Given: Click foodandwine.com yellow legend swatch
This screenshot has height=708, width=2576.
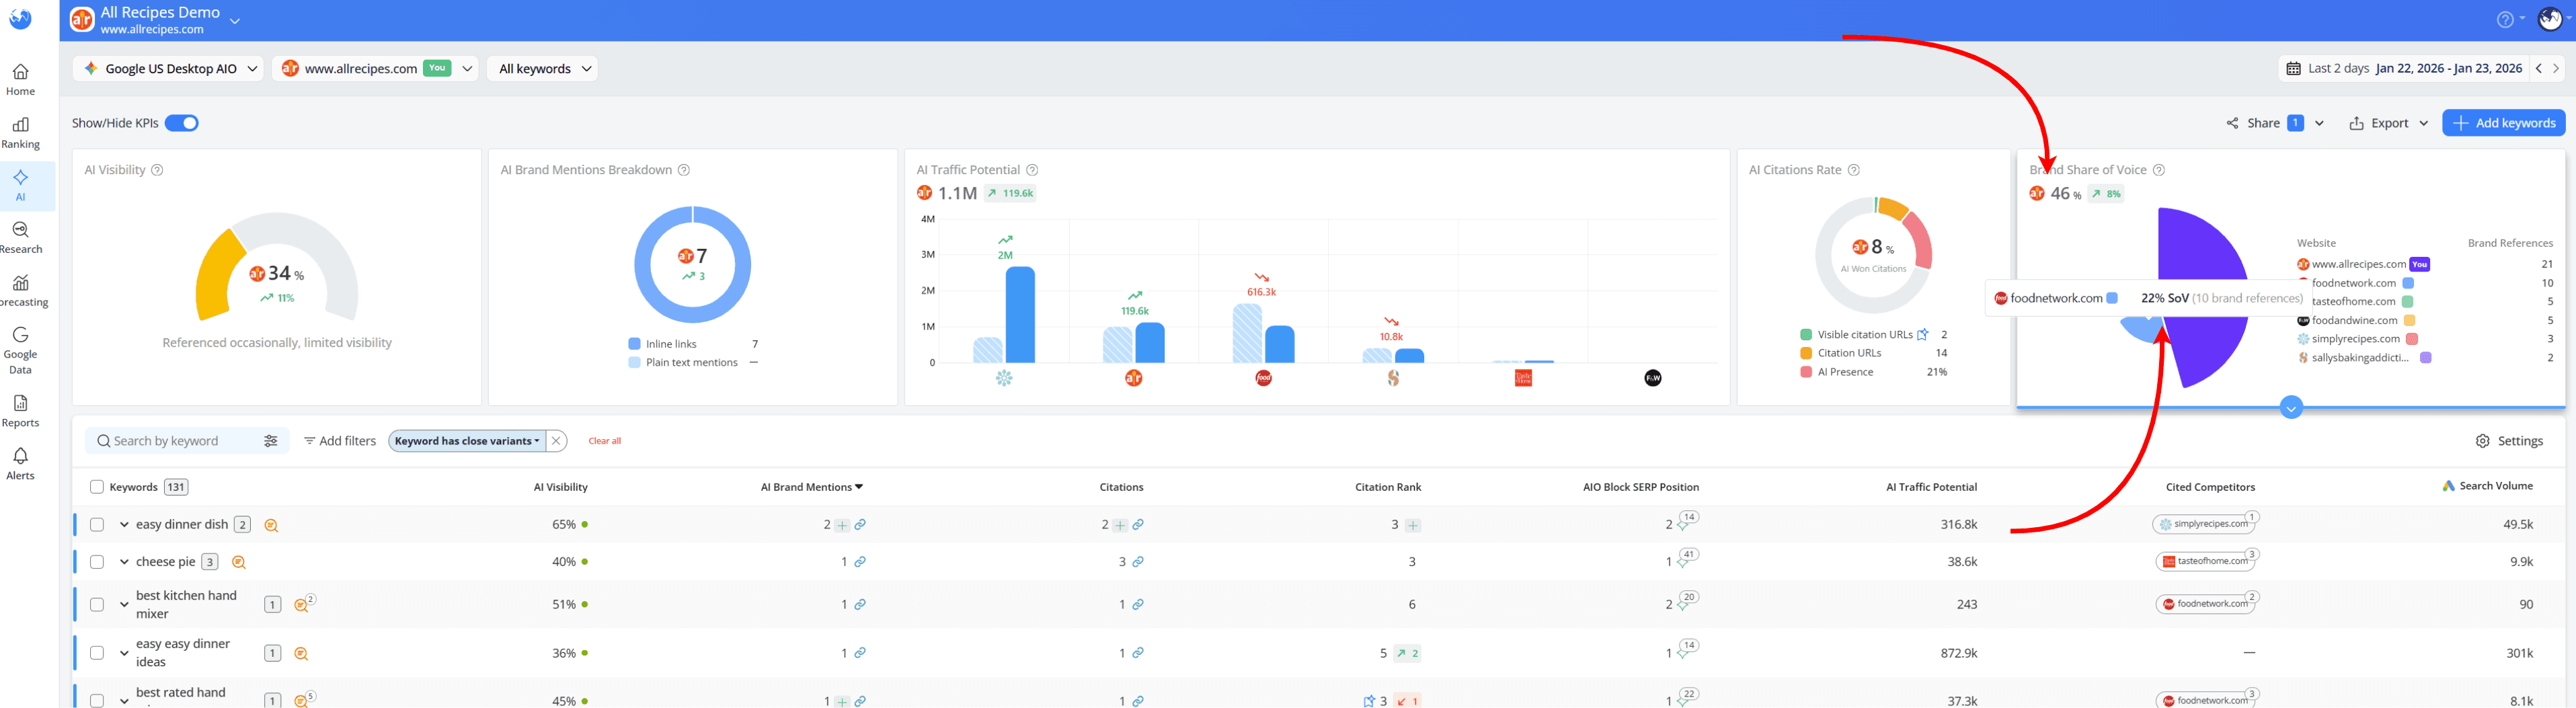Looking at the screenshot, I should [2409, 321].
